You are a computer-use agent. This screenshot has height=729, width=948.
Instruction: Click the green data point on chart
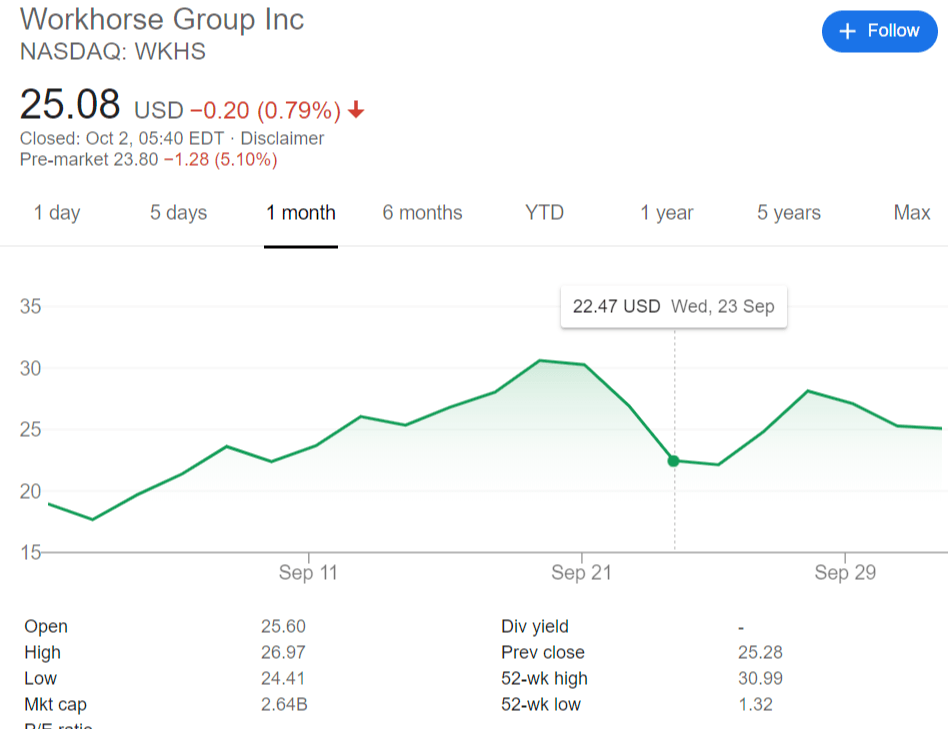(674, 461)
